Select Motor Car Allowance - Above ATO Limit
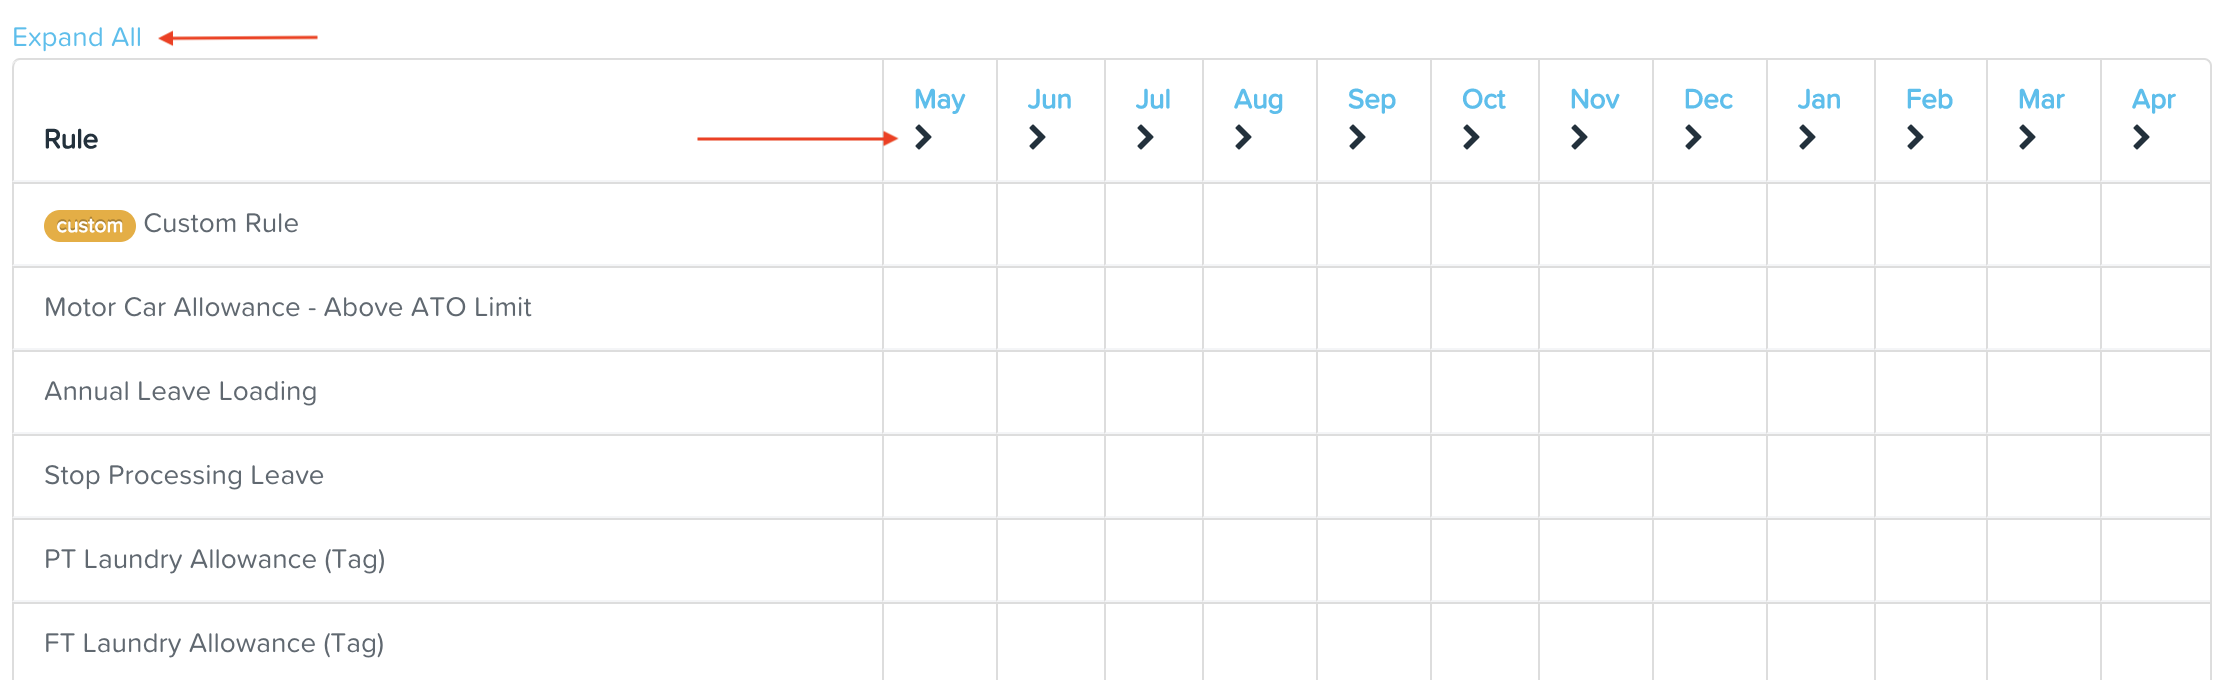 (x=288, y=307)
